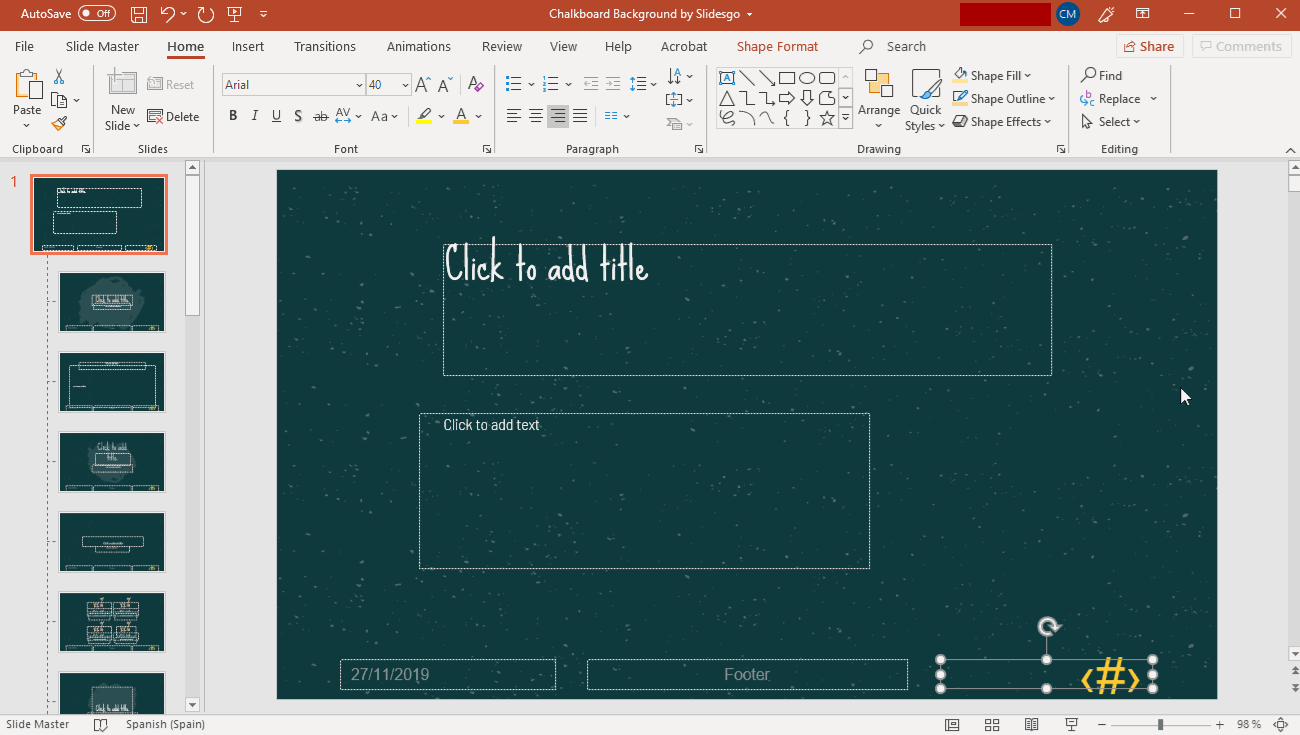Click the Format Painter brush icon
Screen dimensions: 1300x735
(x=59, y=124)
